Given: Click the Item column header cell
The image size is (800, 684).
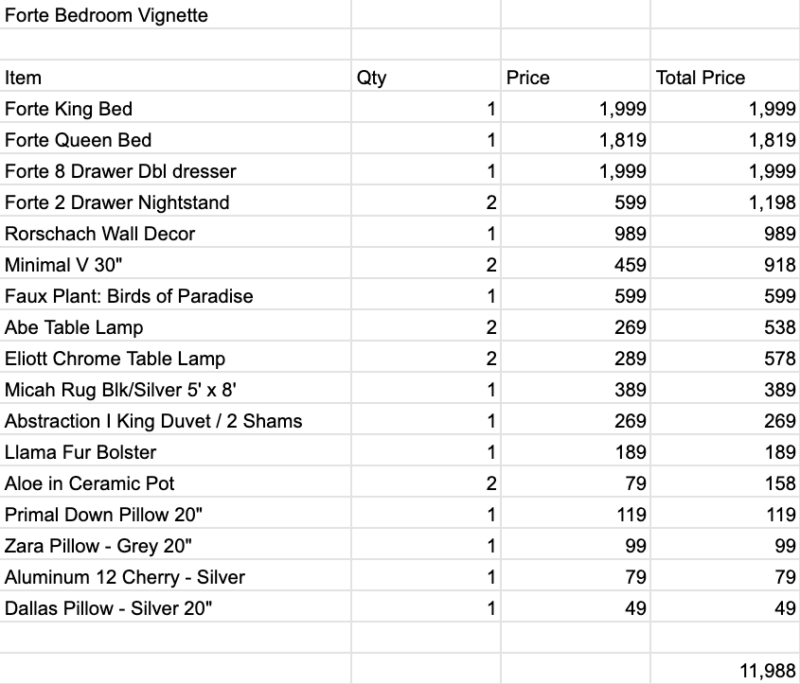Looking at the screenshot, I should 175,76.
